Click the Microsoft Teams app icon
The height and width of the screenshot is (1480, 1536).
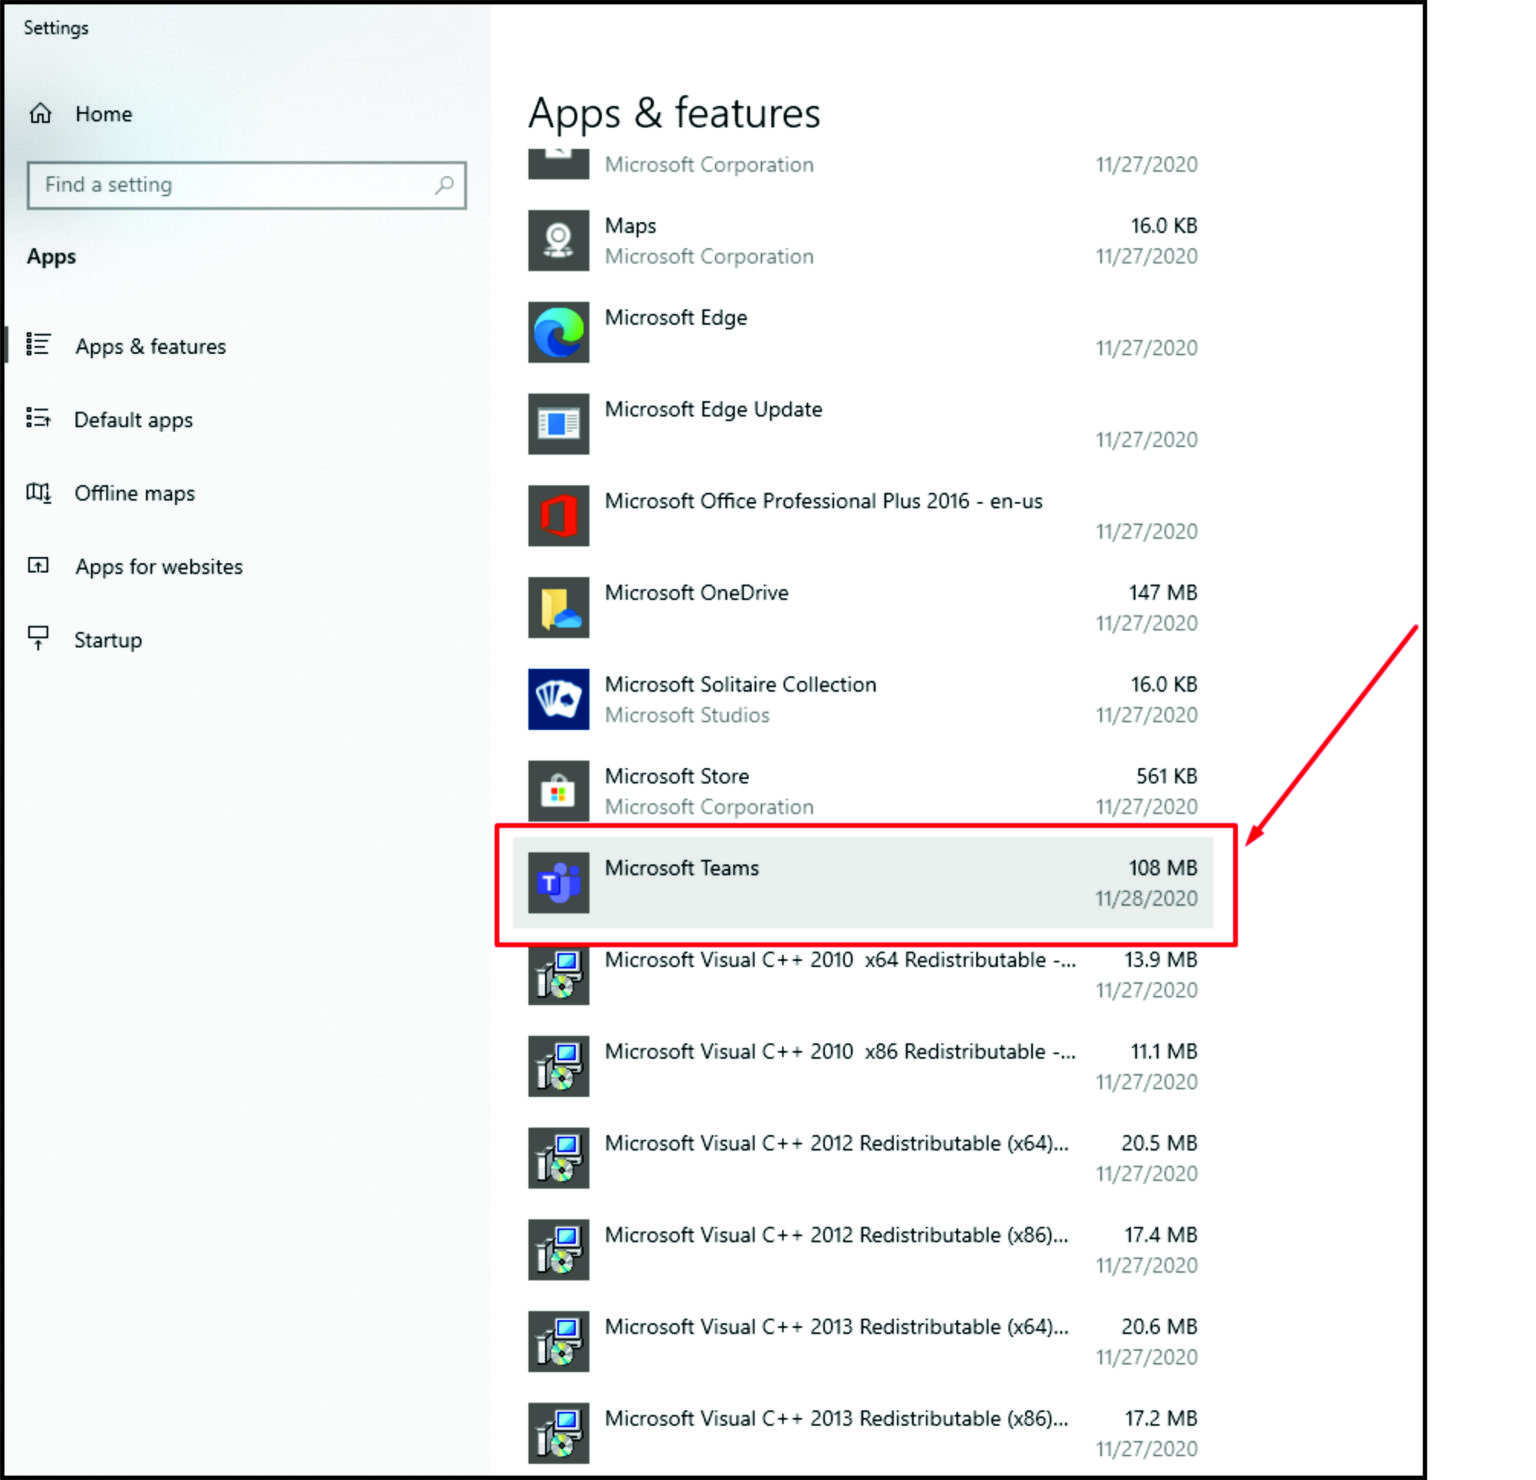pyautogui.click(x=558, y=882)
